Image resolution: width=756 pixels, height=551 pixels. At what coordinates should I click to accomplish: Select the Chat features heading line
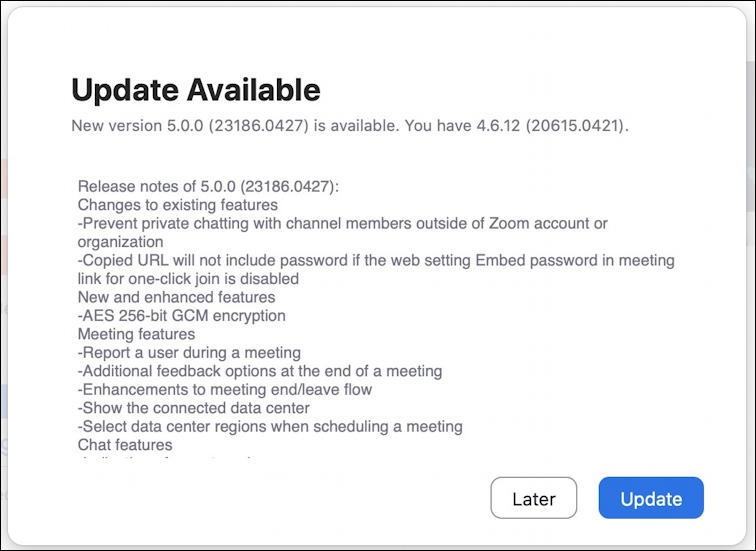[125, 445]
